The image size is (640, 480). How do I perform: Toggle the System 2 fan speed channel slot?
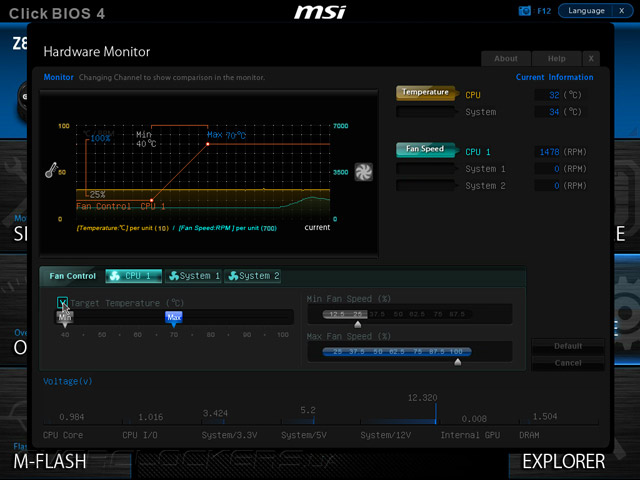pyautogui.click(x=425, y=186)
